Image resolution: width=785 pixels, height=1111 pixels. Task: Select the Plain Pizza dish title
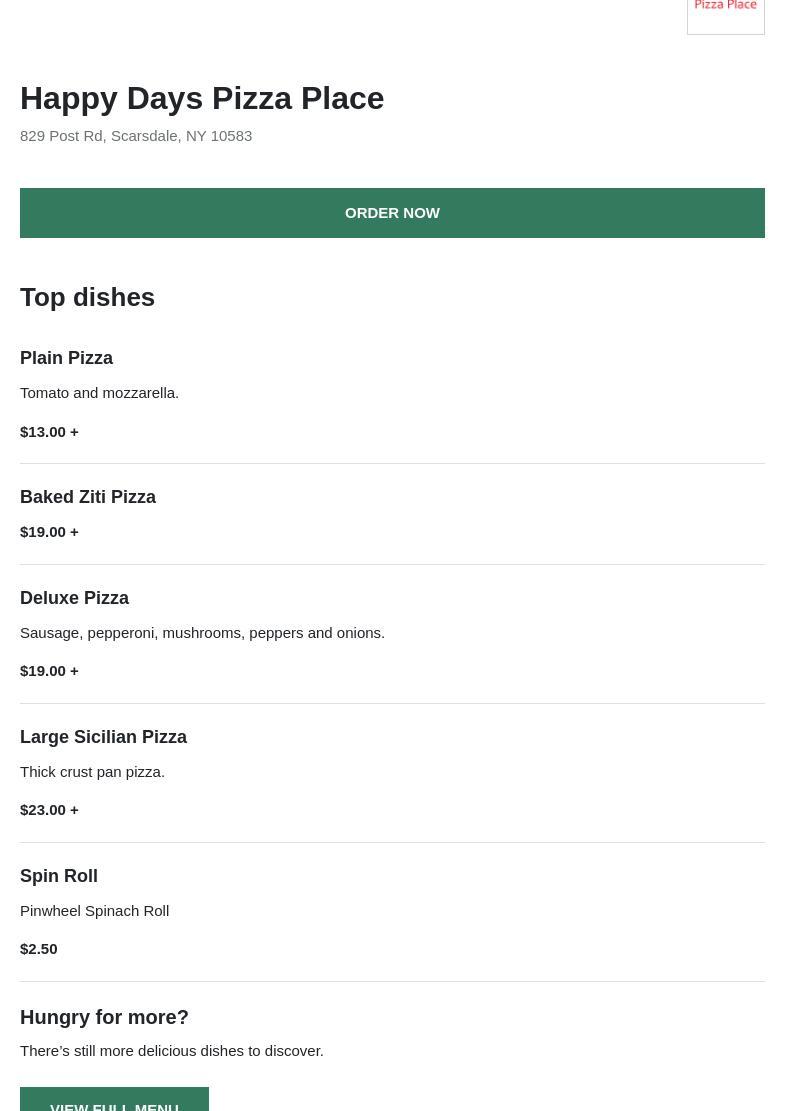pyautogui.click(x=66, y=358)
